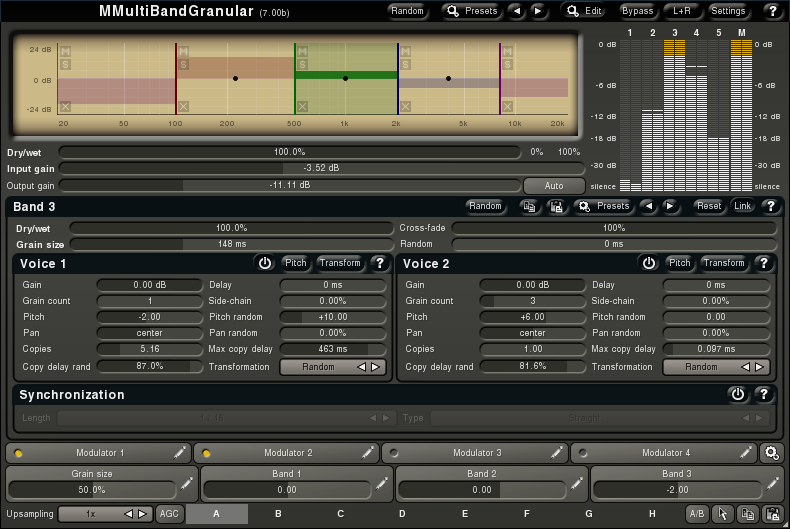The height and width of the screenshot is (529, 790).
Task: Paste preset icon in bottom bar
Action: 773,514
